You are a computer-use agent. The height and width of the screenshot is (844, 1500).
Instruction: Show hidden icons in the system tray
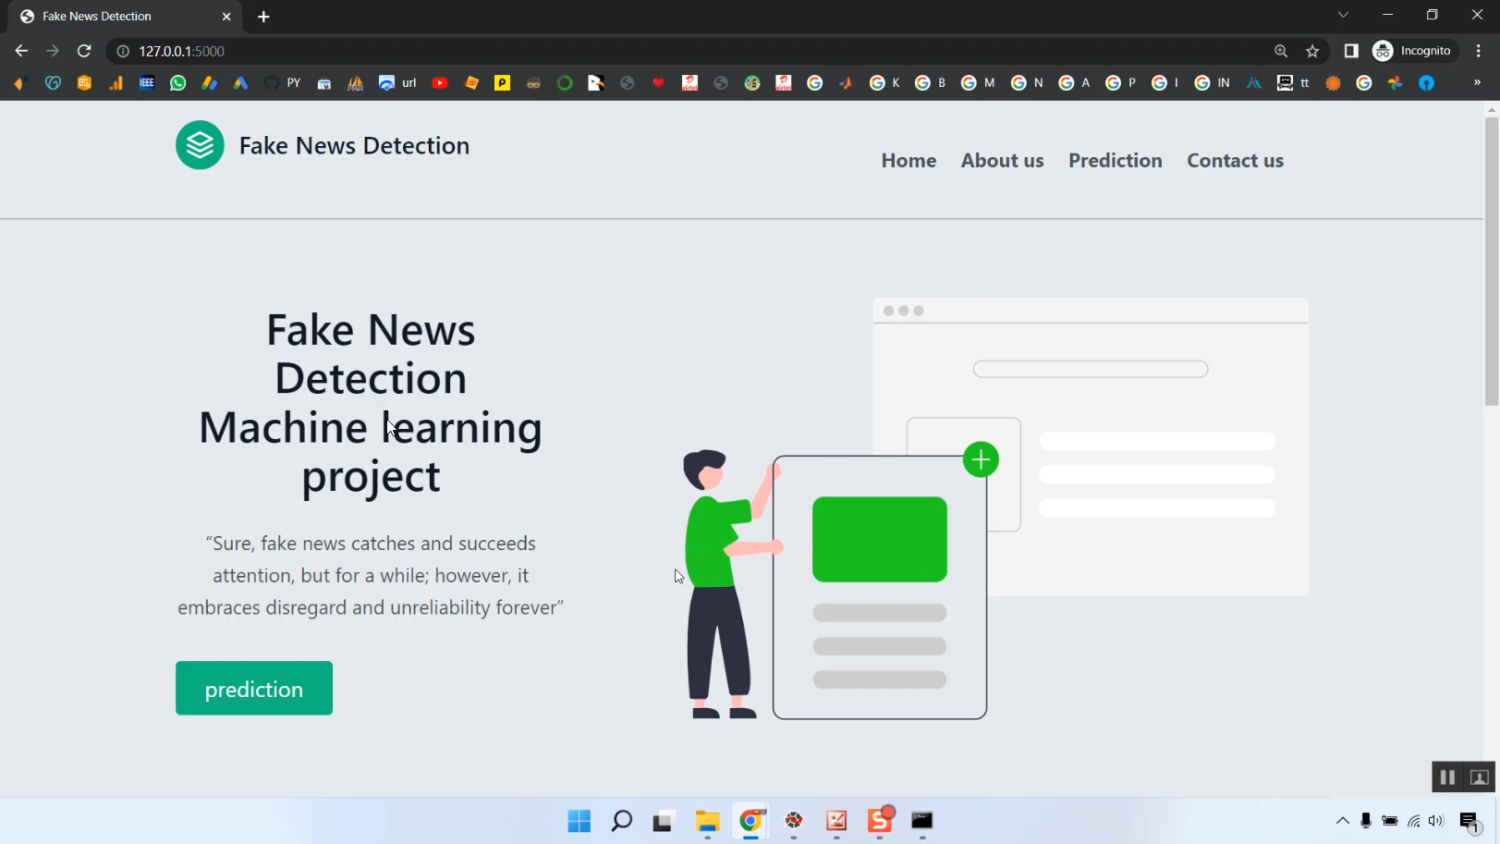pyautogui.click(x=1343, y=820)
